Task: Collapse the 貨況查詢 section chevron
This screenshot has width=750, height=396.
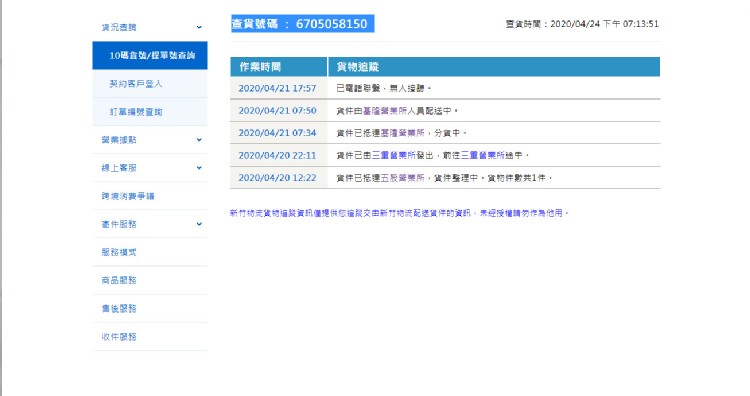Action: pos(199,27)
